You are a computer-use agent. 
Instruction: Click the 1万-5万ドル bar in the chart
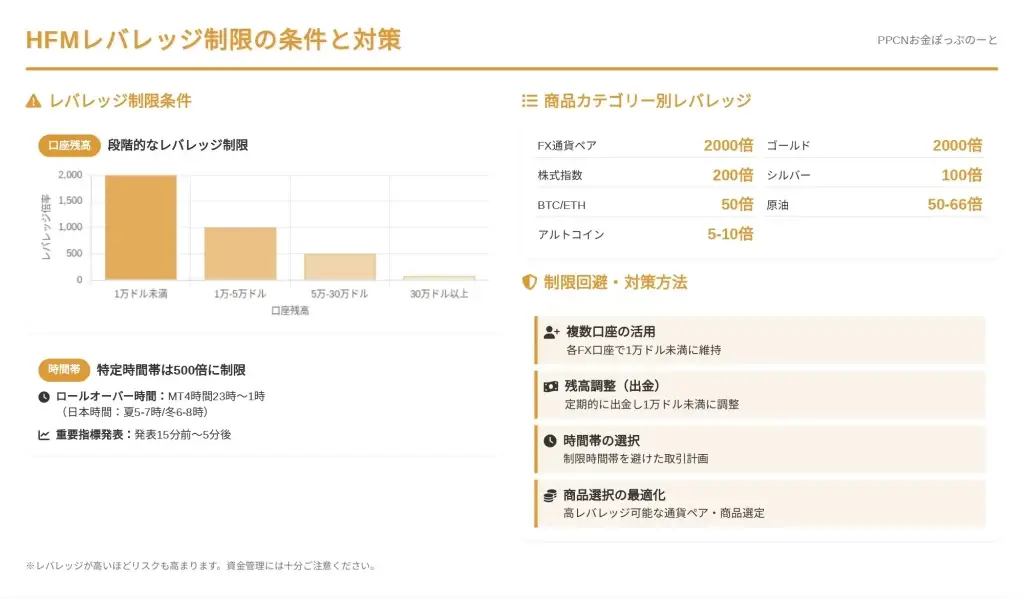(240, 253)
